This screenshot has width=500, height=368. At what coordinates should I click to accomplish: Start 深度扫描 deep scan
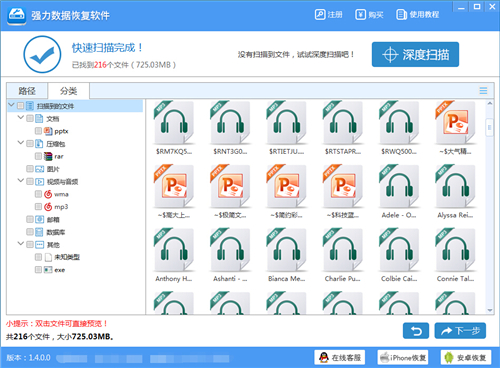tap(415, 54)
